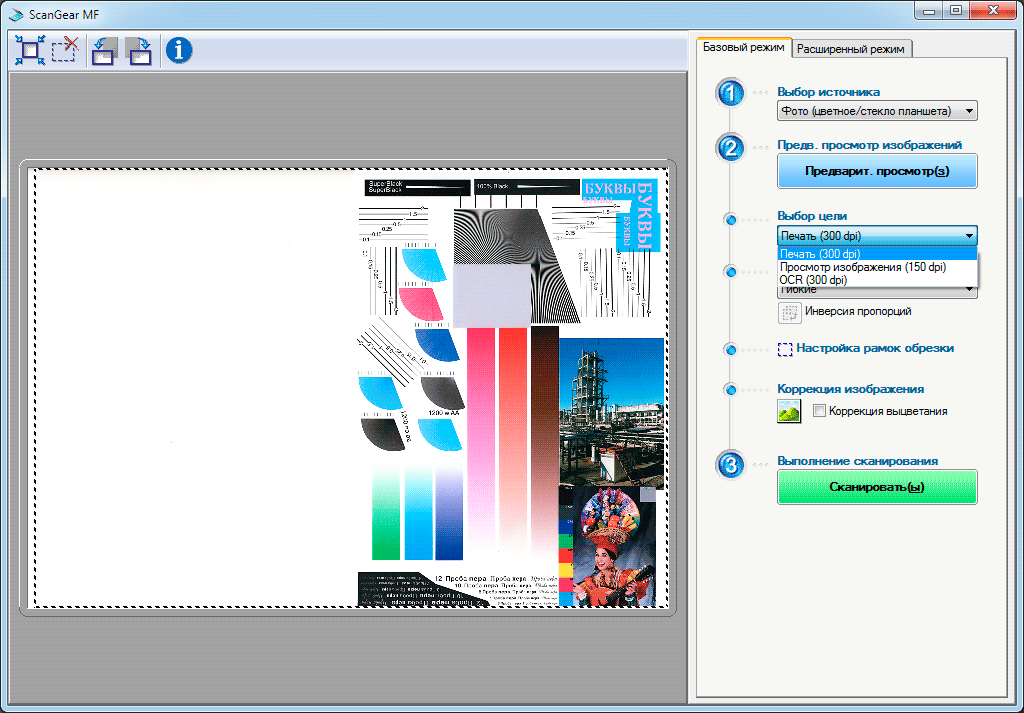Minimize the ScanGear MF window
The height and width of the screenshot is (713, 1024).
tap(929, 11)
